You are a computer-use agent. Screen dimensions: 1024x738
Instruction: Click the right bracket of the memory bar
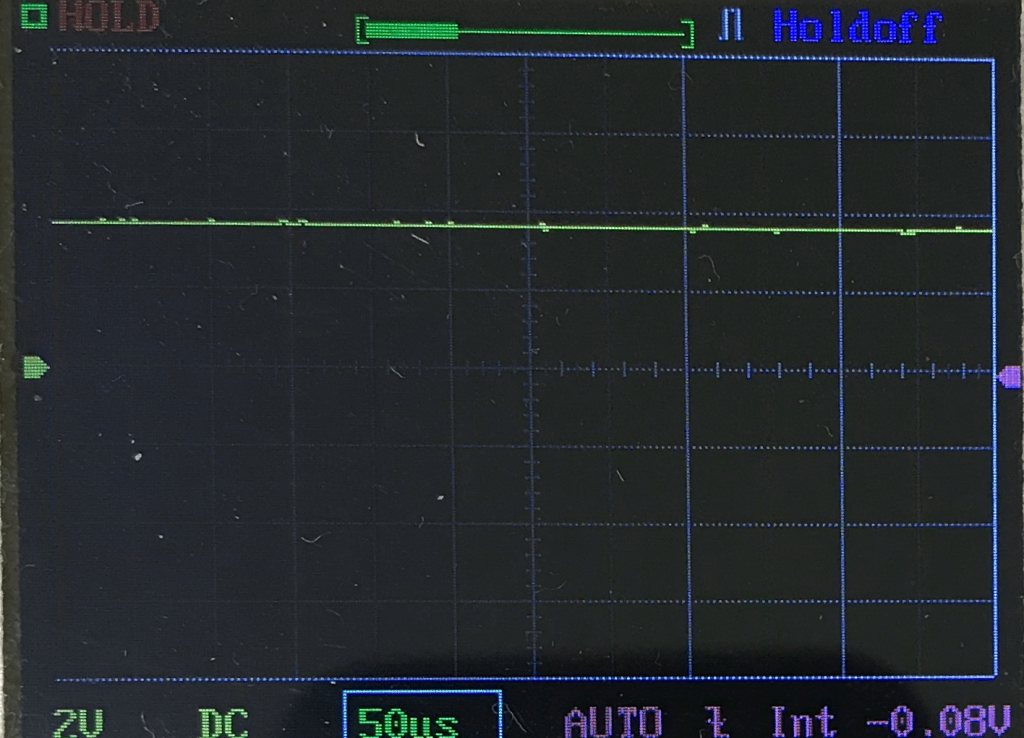(x=688, y=35)
